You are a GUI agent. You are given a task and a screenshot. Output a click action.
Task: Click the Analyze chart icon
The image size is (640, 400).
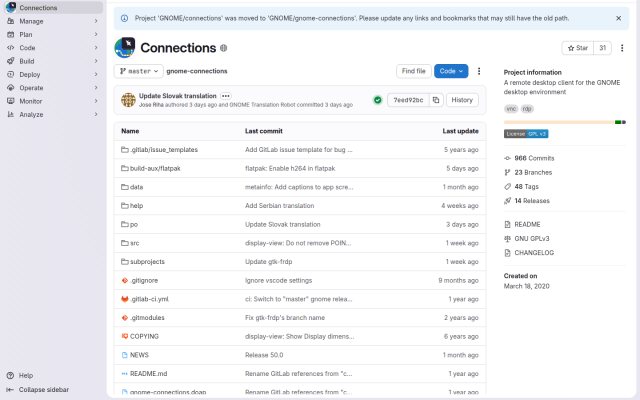point(11,114)
